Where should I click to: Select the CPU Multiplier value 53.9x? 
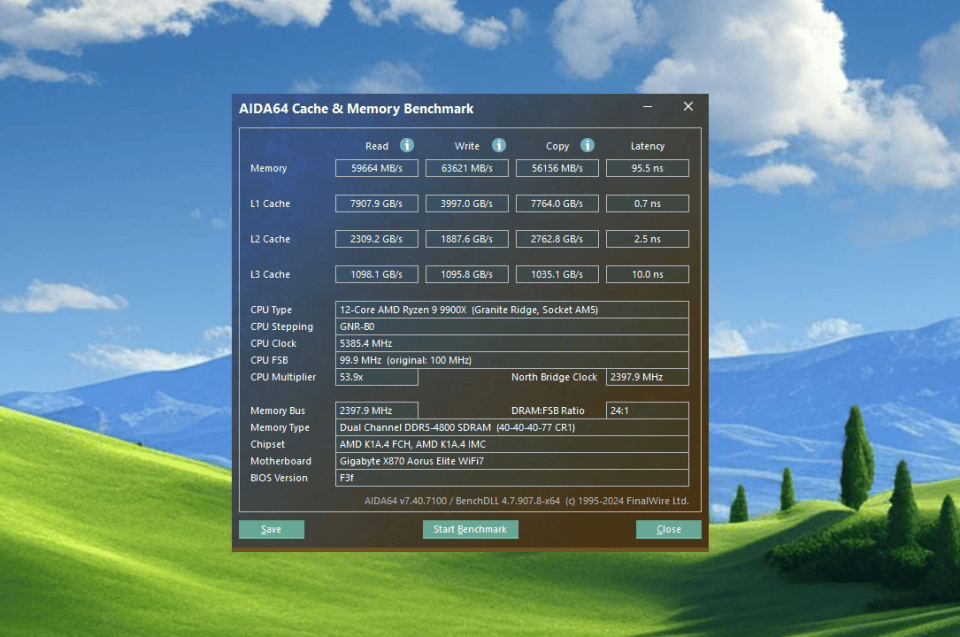[x=376, y=377]
